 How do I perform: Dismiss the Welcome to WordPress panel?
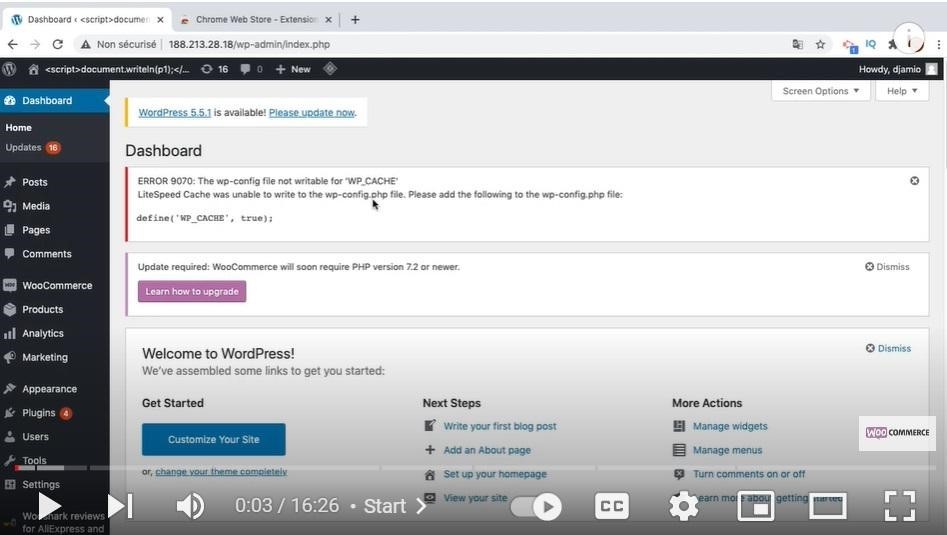tap(888, 348)
